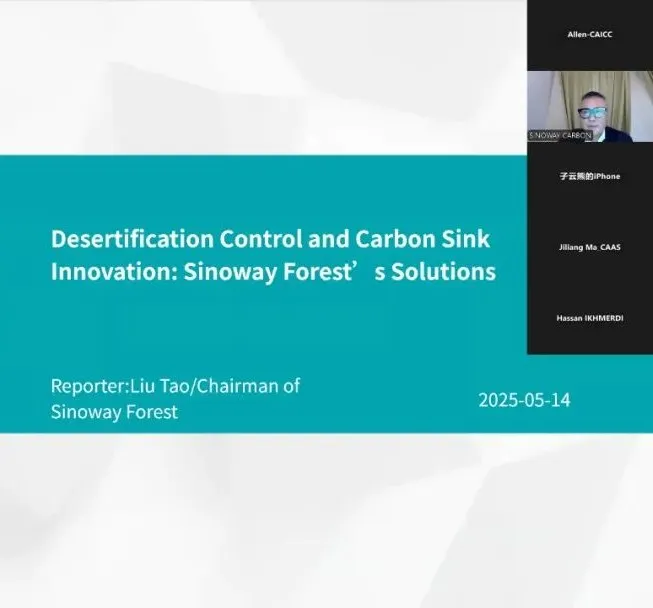
Task: Click the title line 'Innovation: Sinoway Forest's Solutions'
Action: pos(273,272)
